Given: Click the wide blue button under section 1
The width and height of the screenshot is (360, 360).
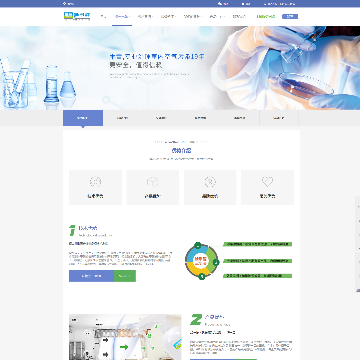Looking at the screenshot, I should [x=91, y=276].
